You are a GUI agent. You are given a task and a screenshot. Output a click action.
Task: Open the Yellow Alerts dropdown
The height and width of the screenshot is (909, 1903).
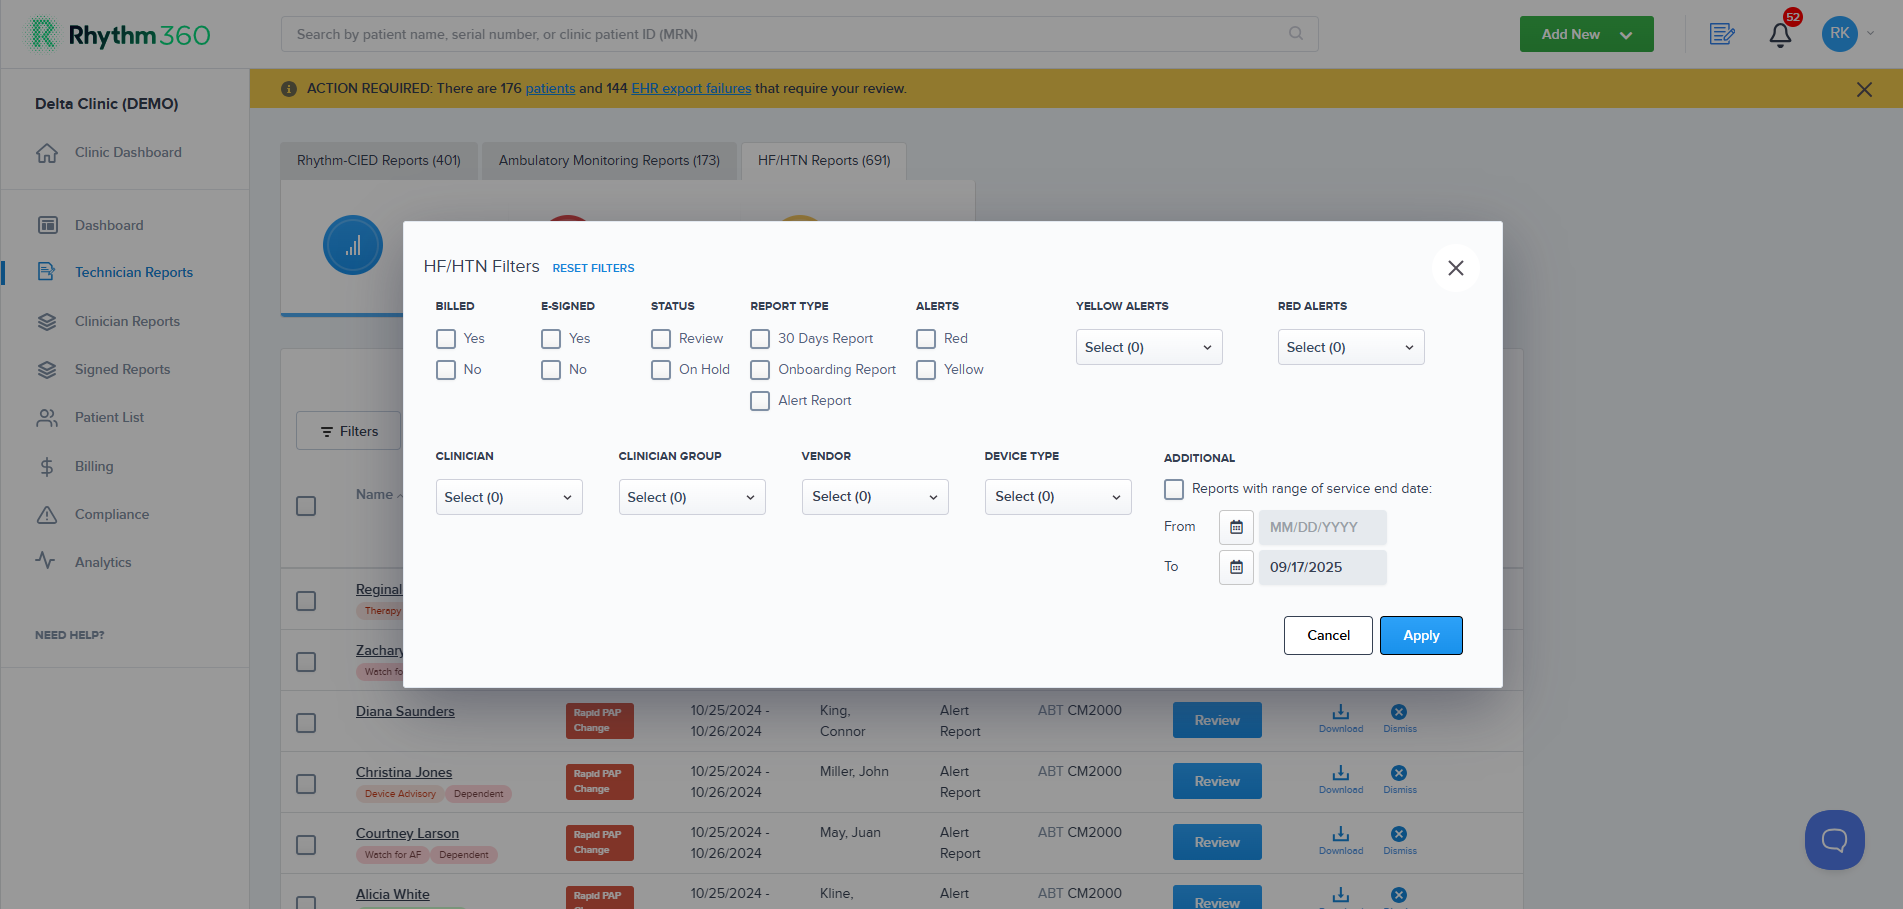tap(1149, 347)
